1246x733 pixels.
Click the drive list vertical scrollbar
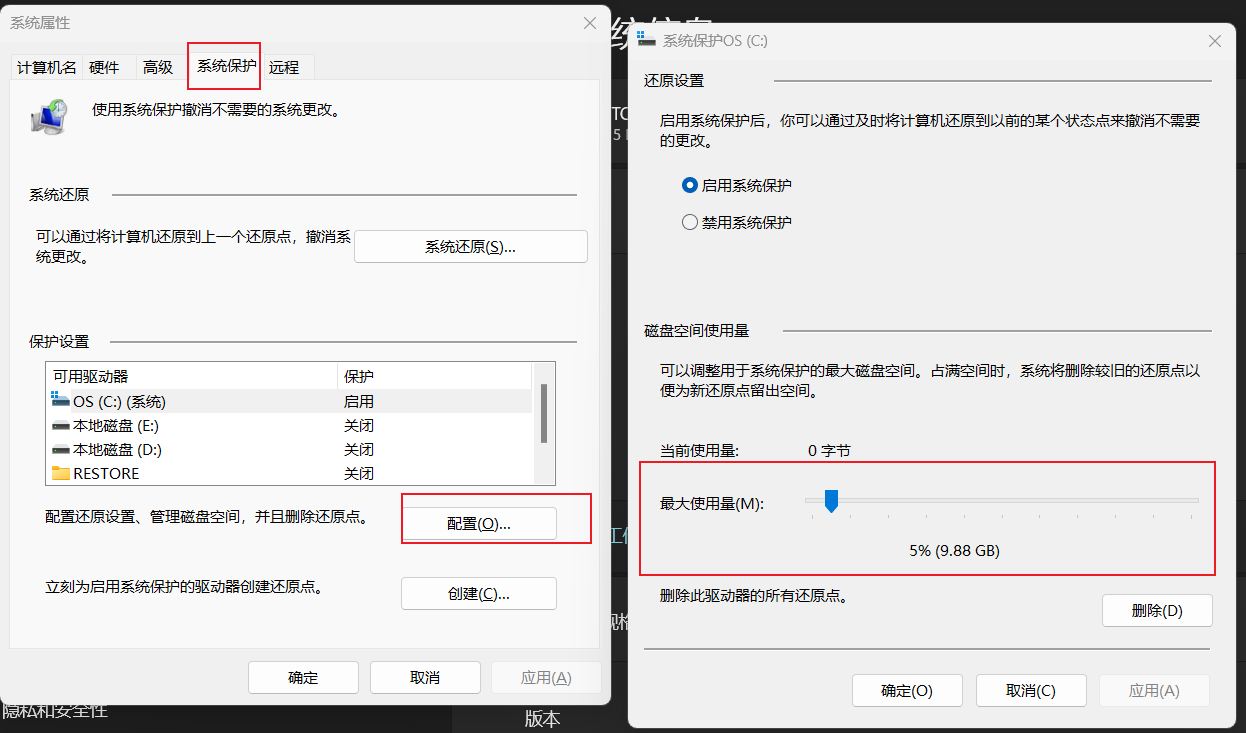click(544, 413)
